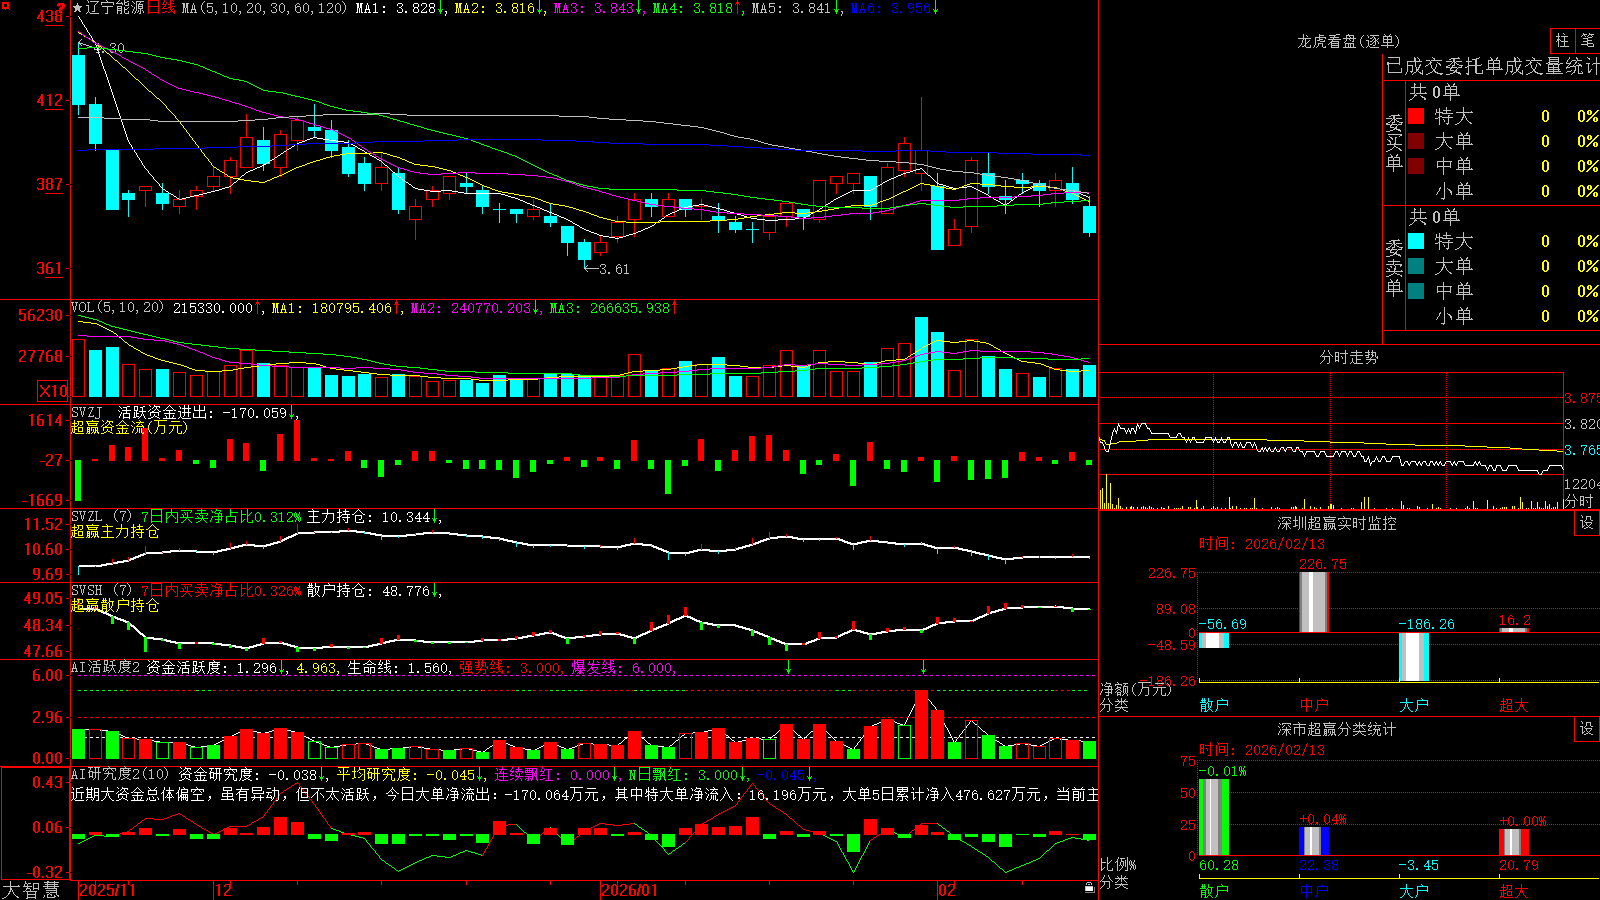Click green 散户 60.28 ratio bar
This screenshot has height=900, width=1600.
click(1213, 817)
